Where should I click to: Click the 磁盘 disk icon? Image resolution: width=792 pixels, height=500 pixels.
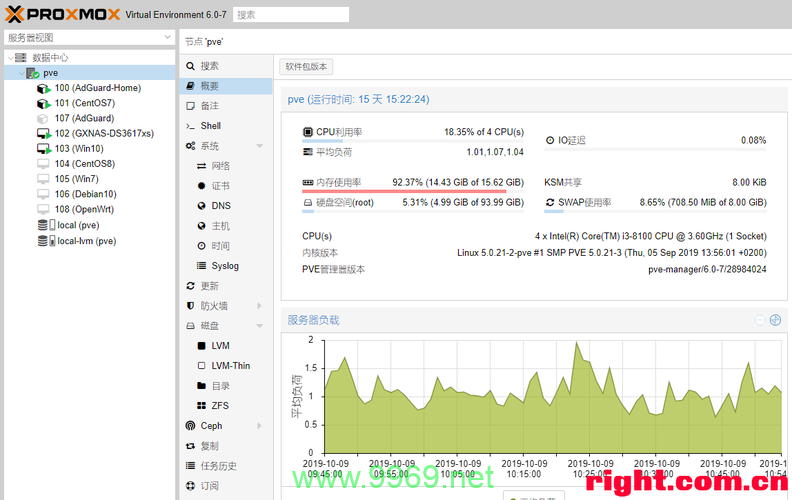190,326
